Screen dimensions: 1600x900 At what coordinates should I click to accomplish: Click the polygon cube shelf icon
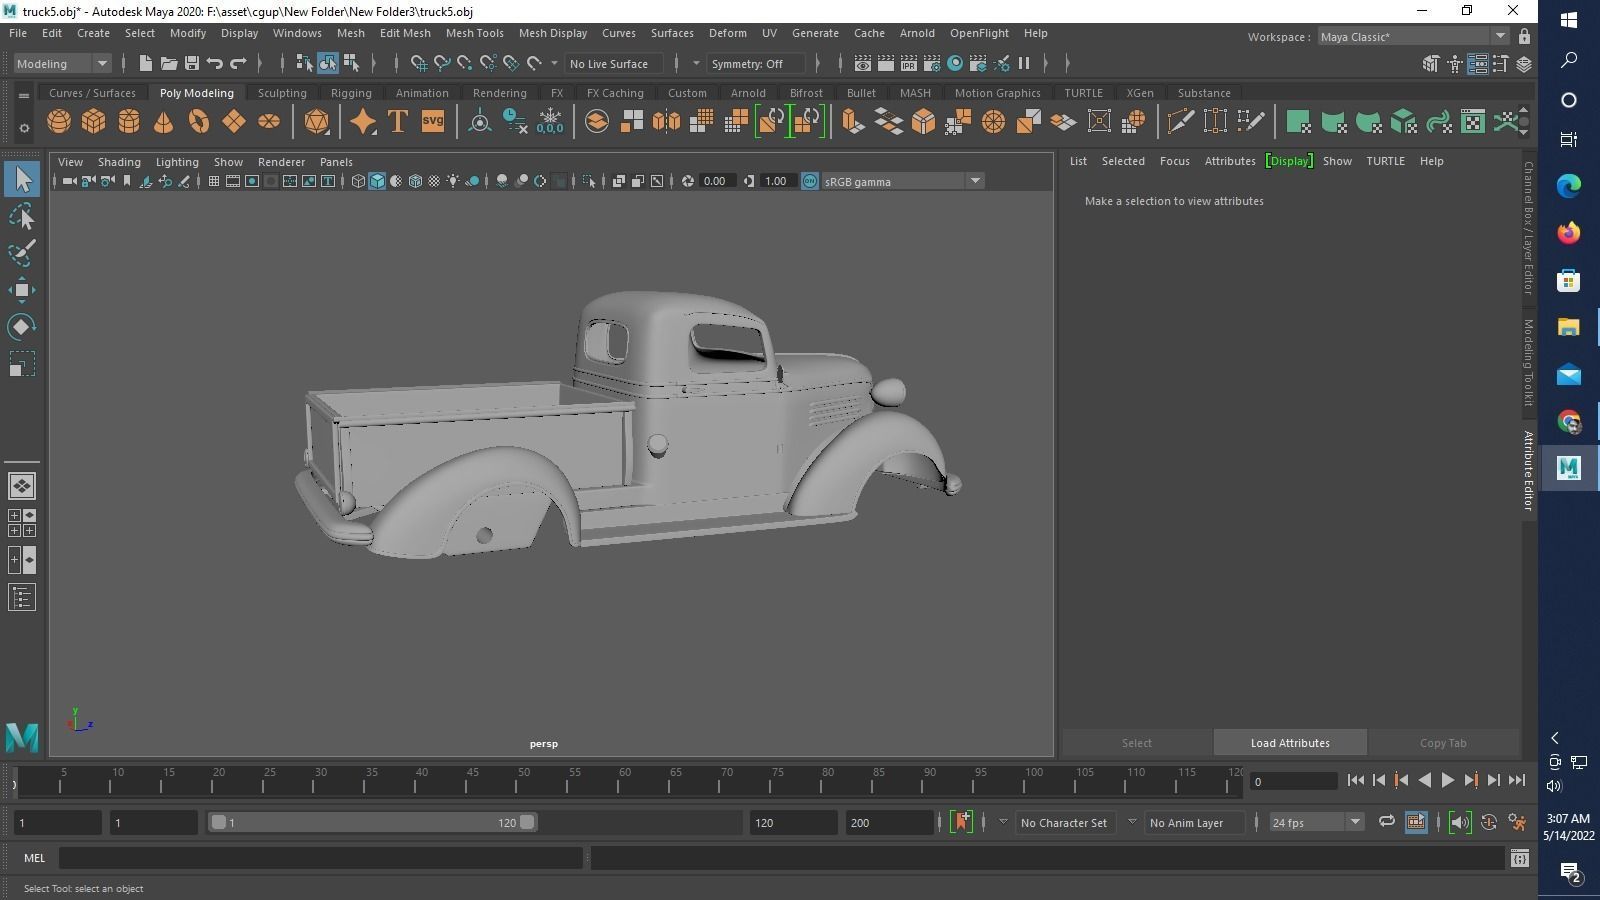93,122
